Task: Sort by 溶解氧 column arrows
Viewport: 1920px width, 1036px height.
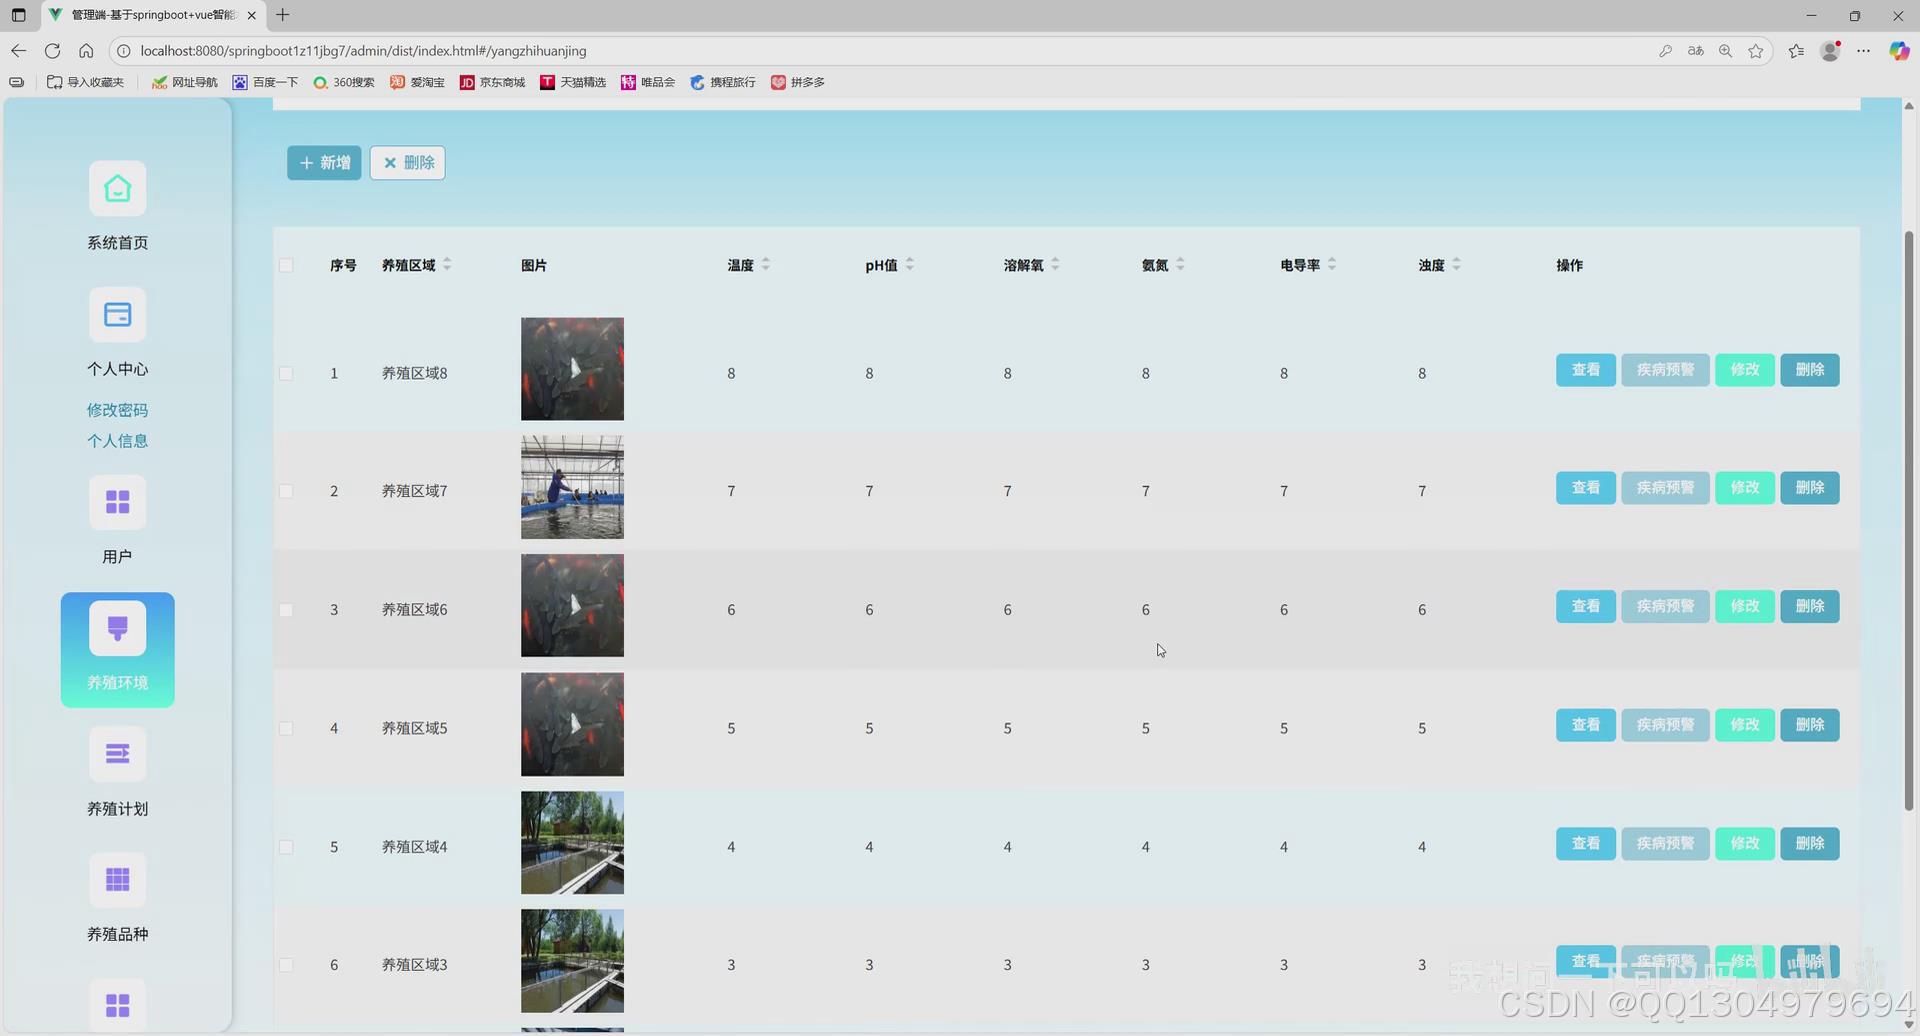Action: click(x=1055, y=264)
